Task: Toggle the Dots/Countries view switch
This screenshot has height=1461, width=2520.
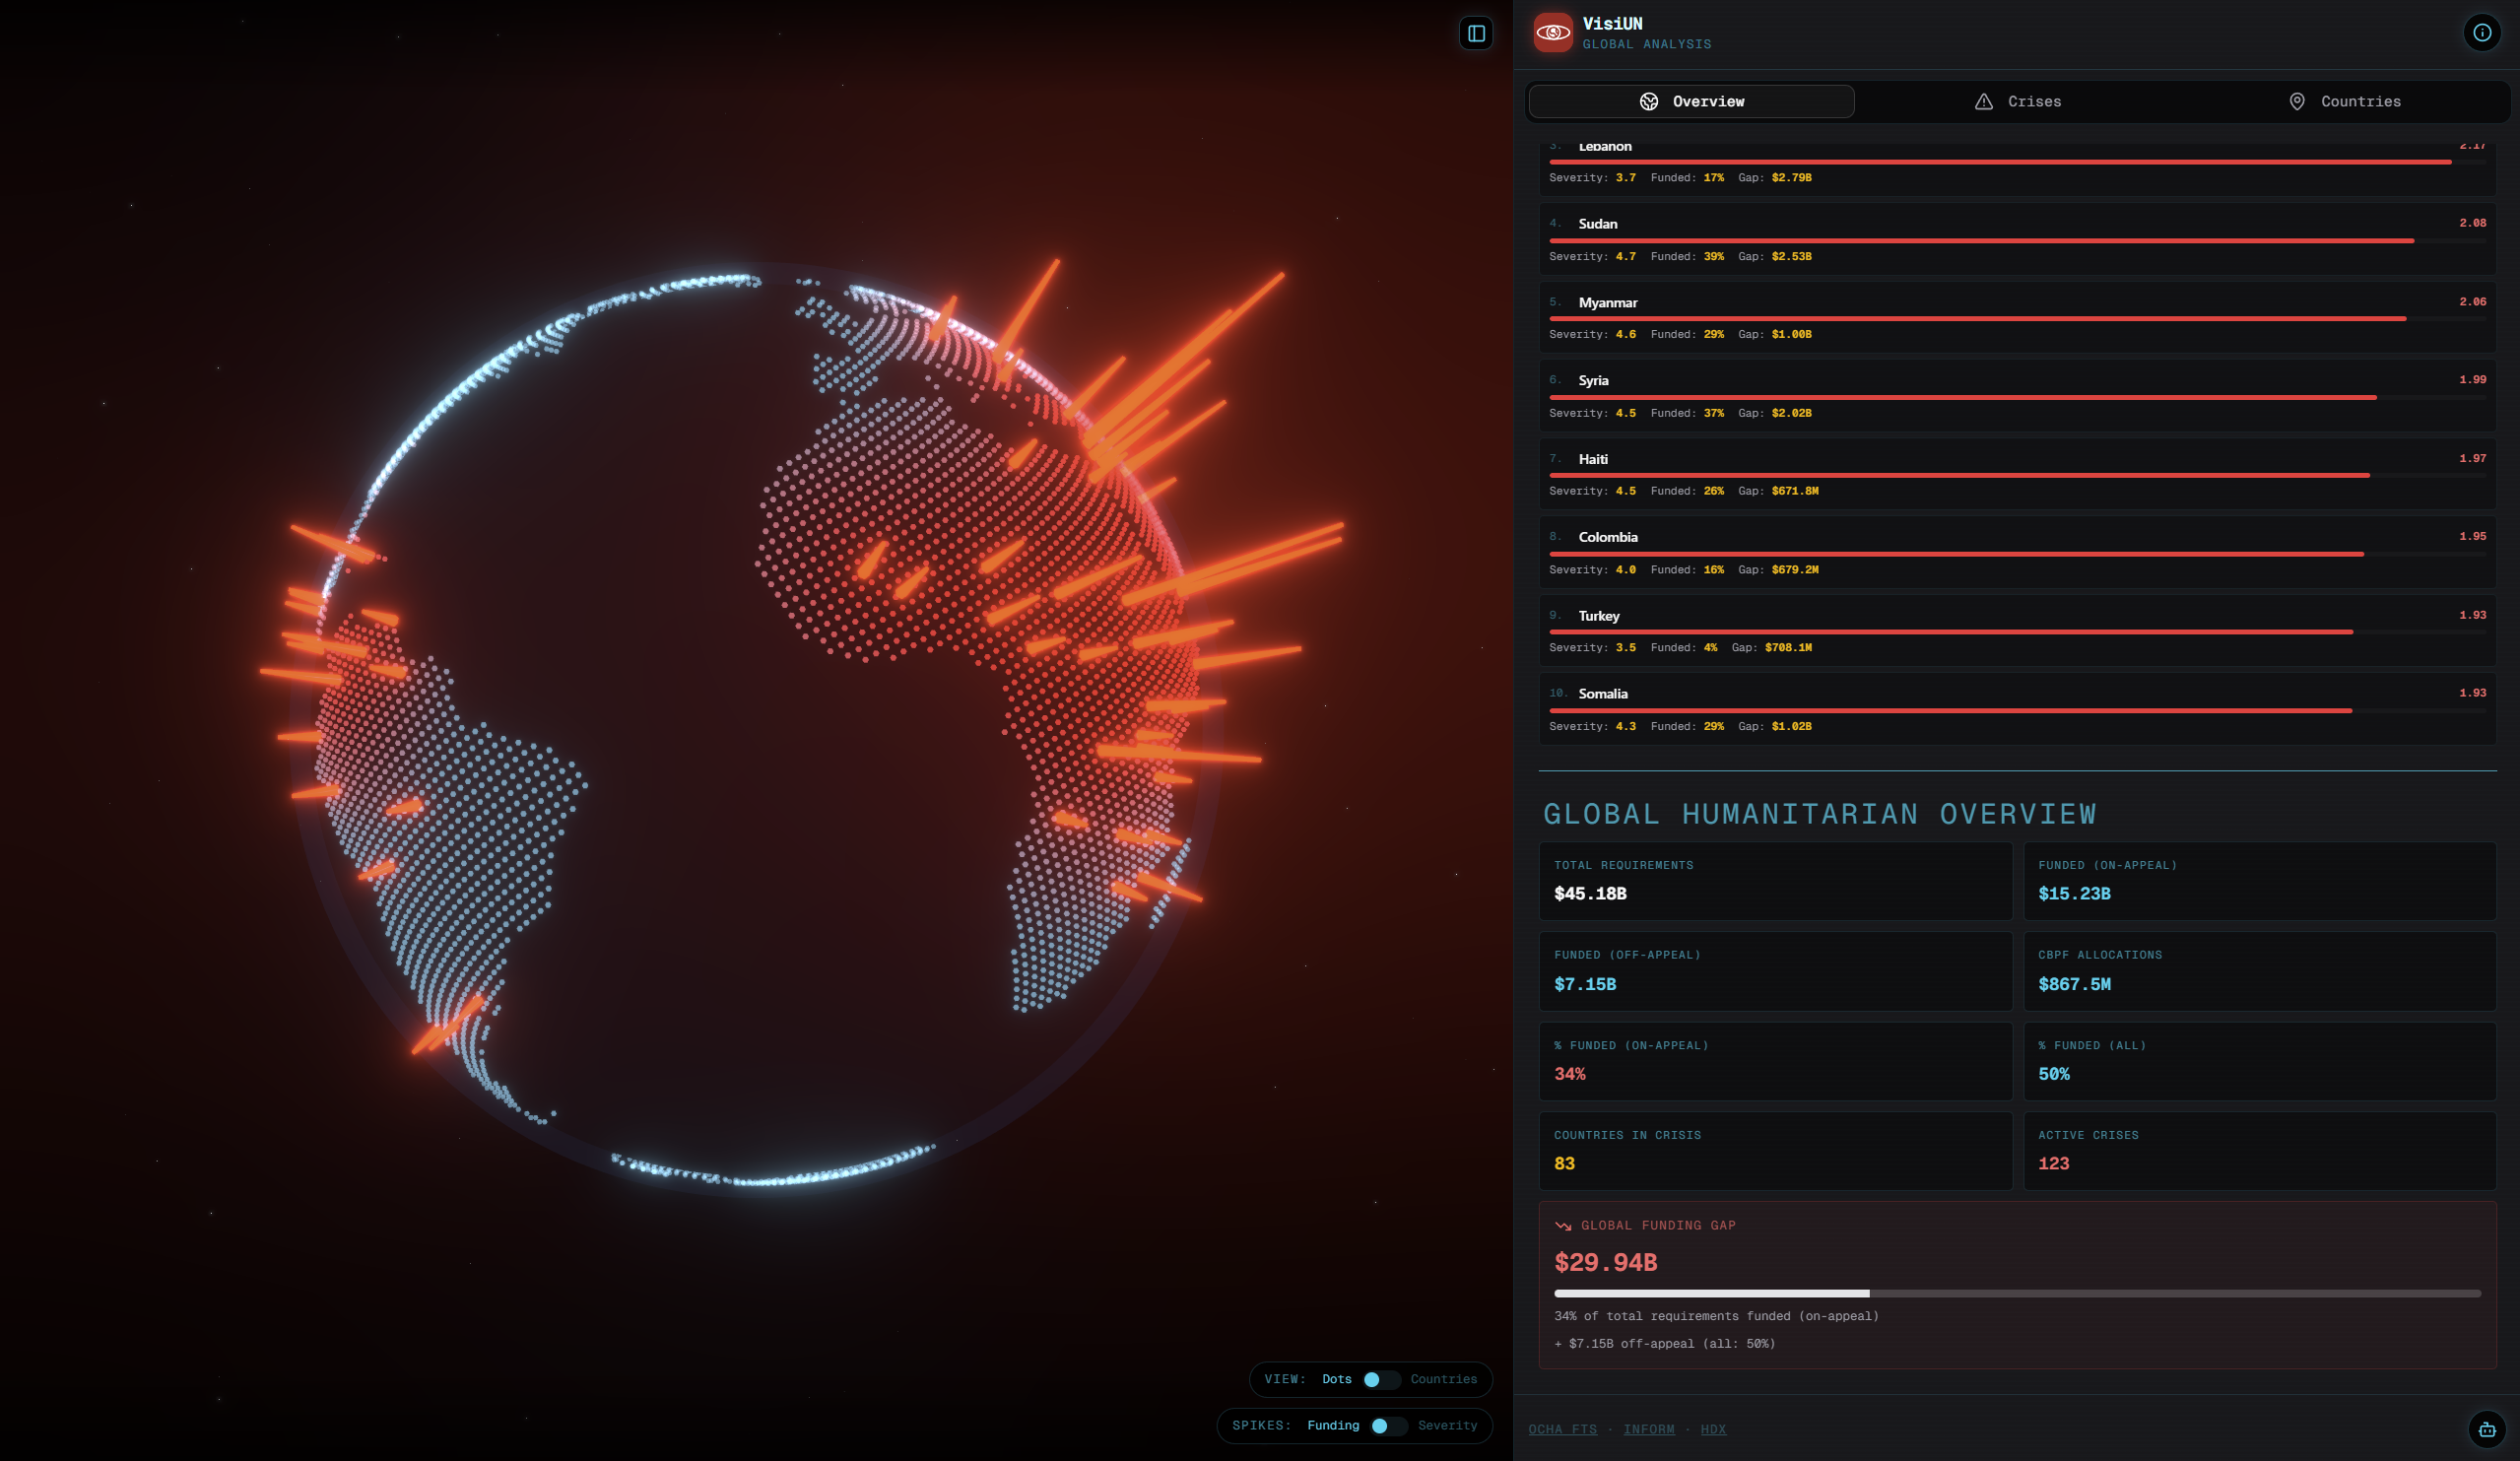Action: tap(1380, 1380)
